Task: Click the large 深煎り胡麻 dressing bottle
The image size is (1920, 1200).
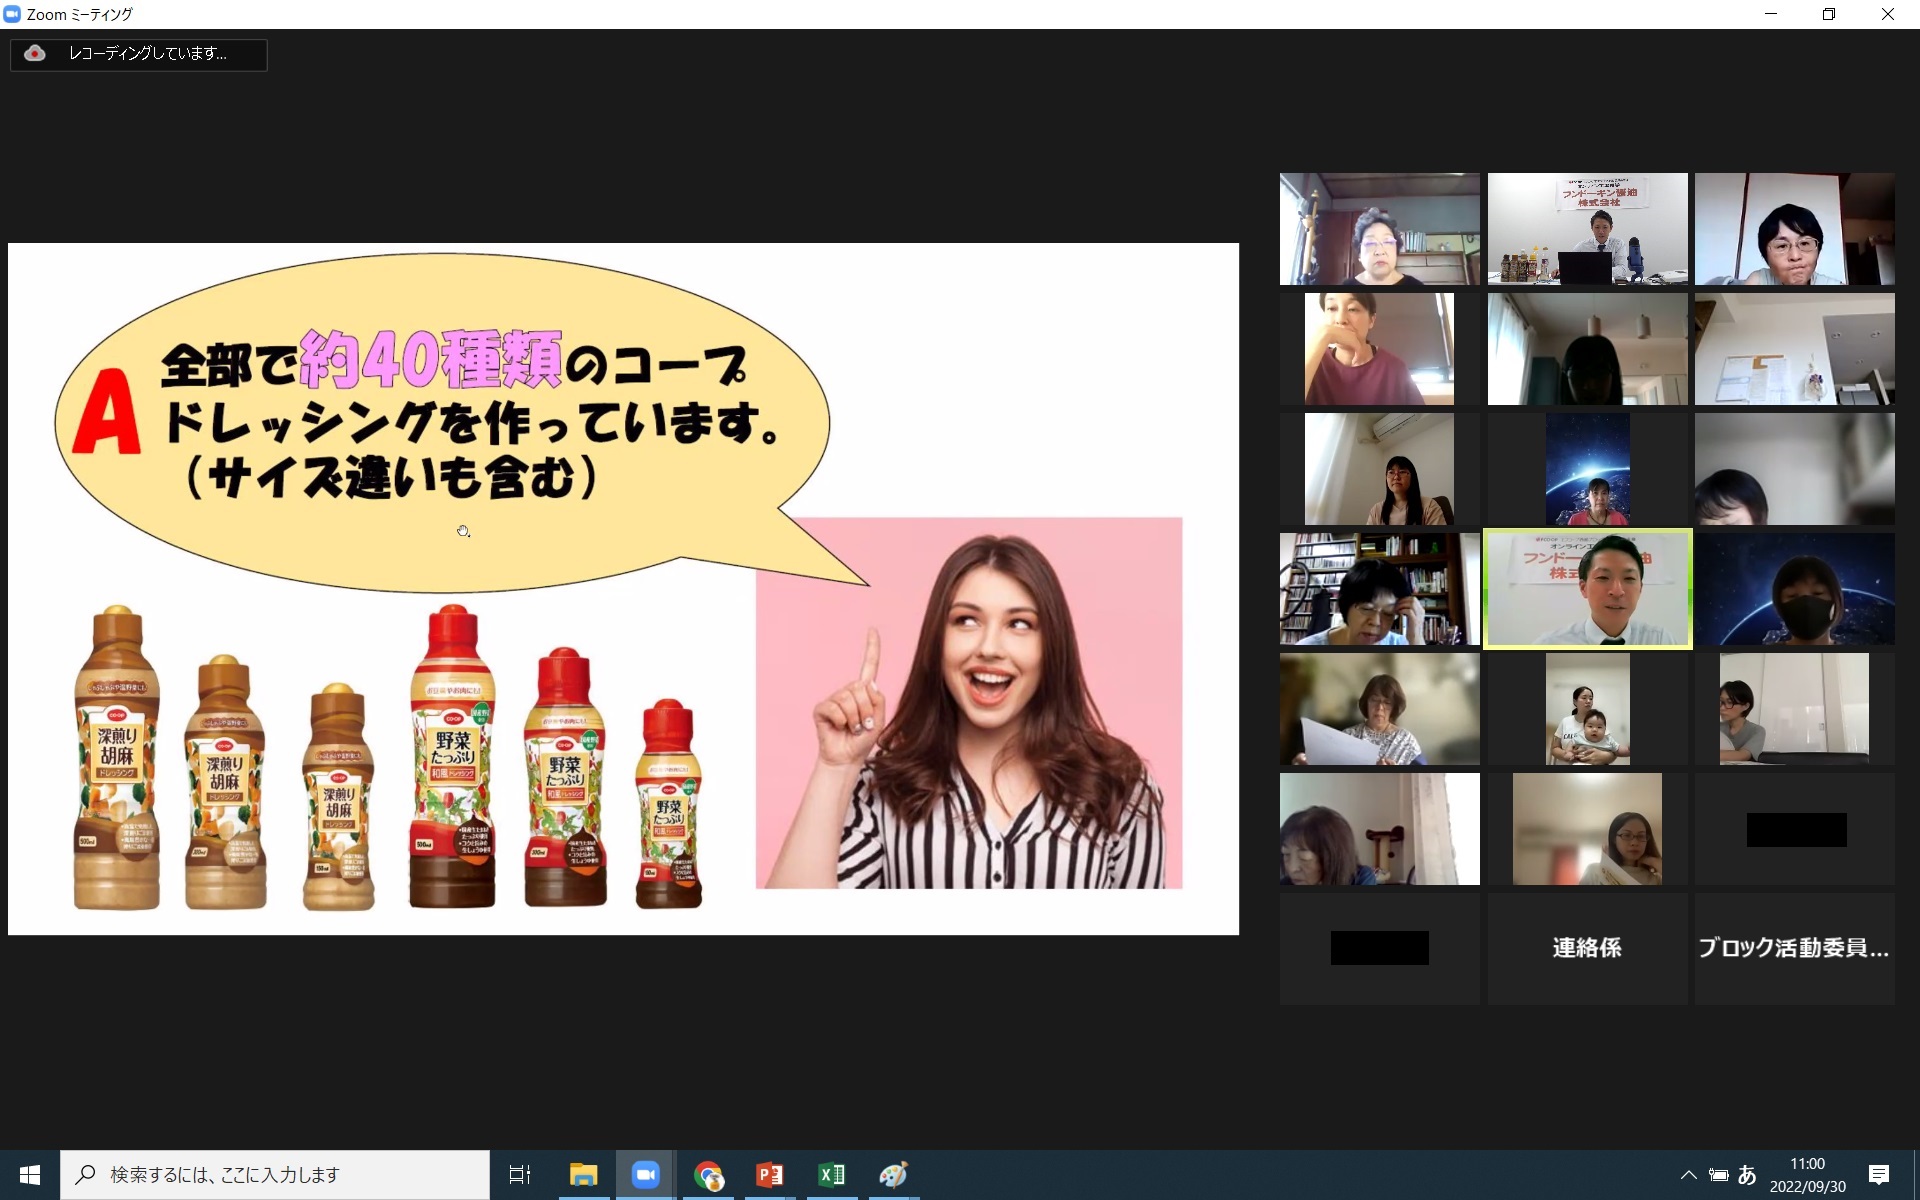Action: coord(117,758)
